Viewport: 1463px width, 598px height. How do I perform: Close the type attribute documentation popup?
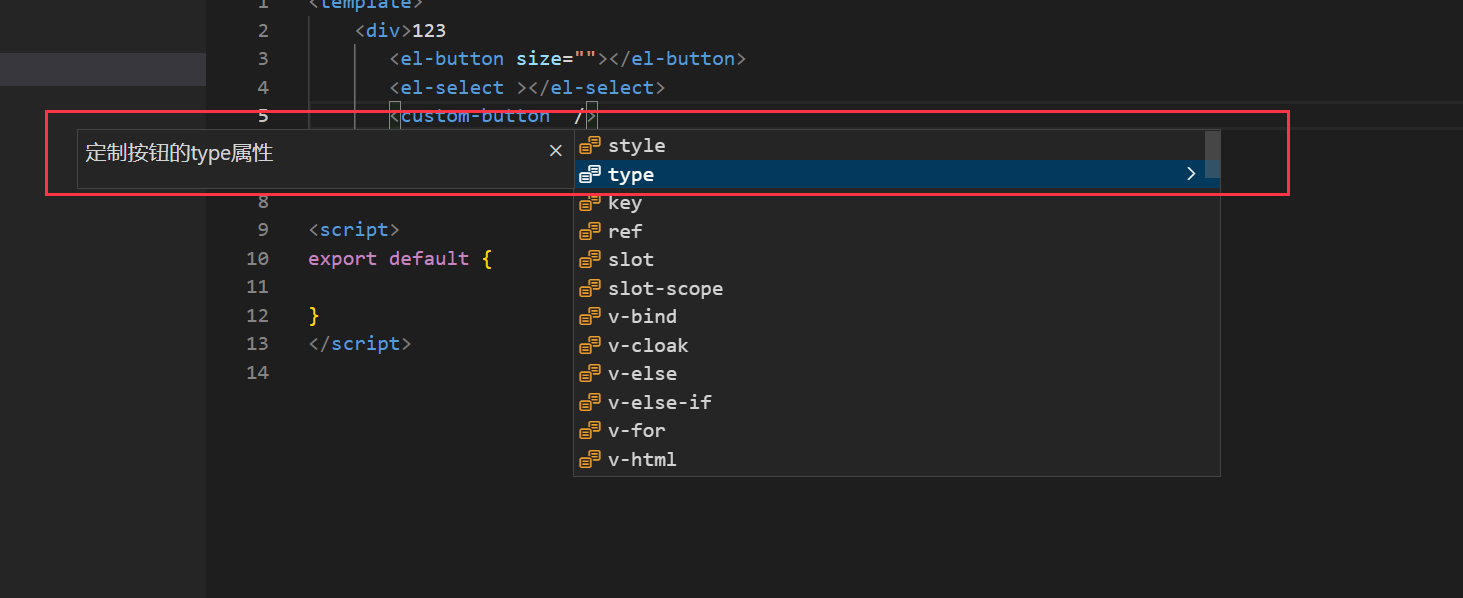(x=555, y=151)
